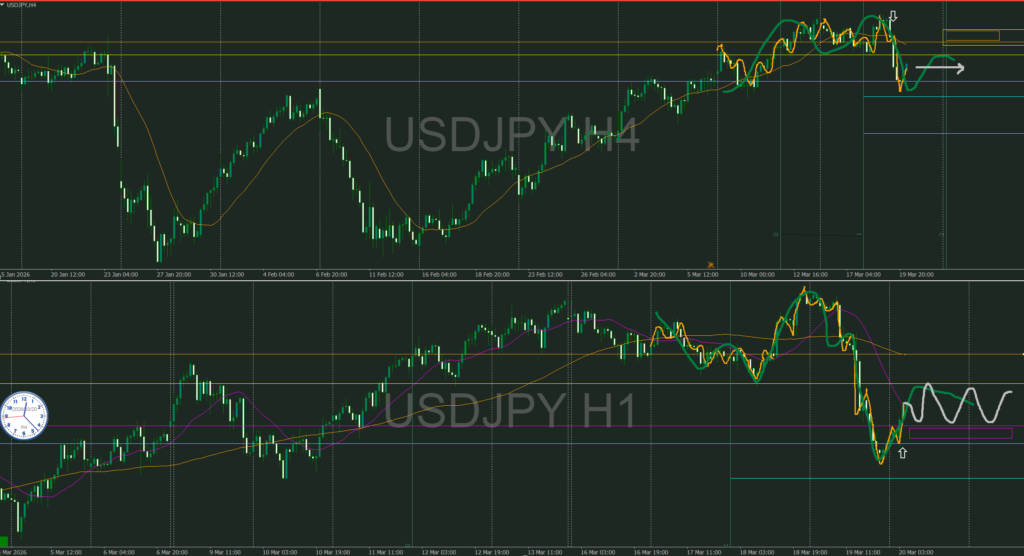Click the 20 Mar 03:00 label on H1 axis

point(914,551)
